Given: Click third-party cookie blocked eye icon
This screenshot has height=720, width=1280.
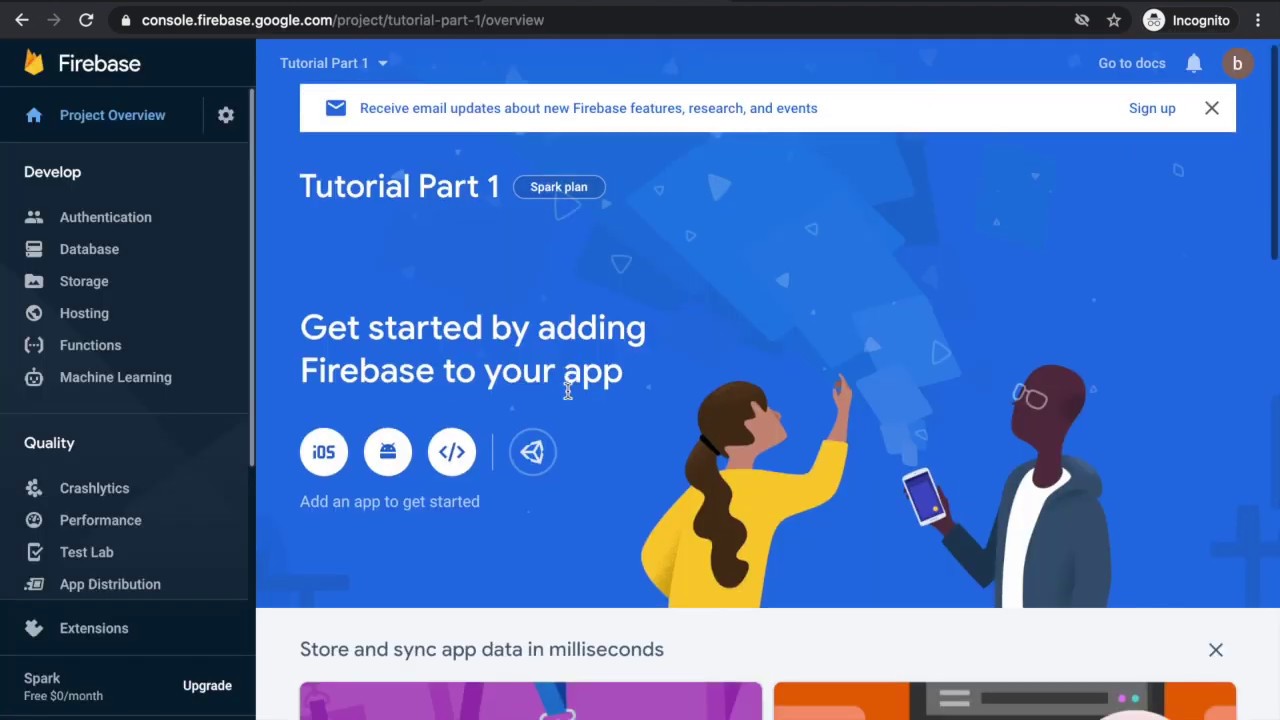Looking at the screenshot, I should [x=1082, y=20].
